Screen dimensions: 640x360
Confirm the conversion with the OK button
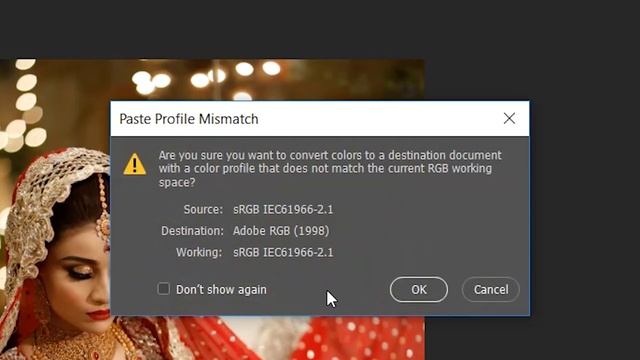point(418,289)
